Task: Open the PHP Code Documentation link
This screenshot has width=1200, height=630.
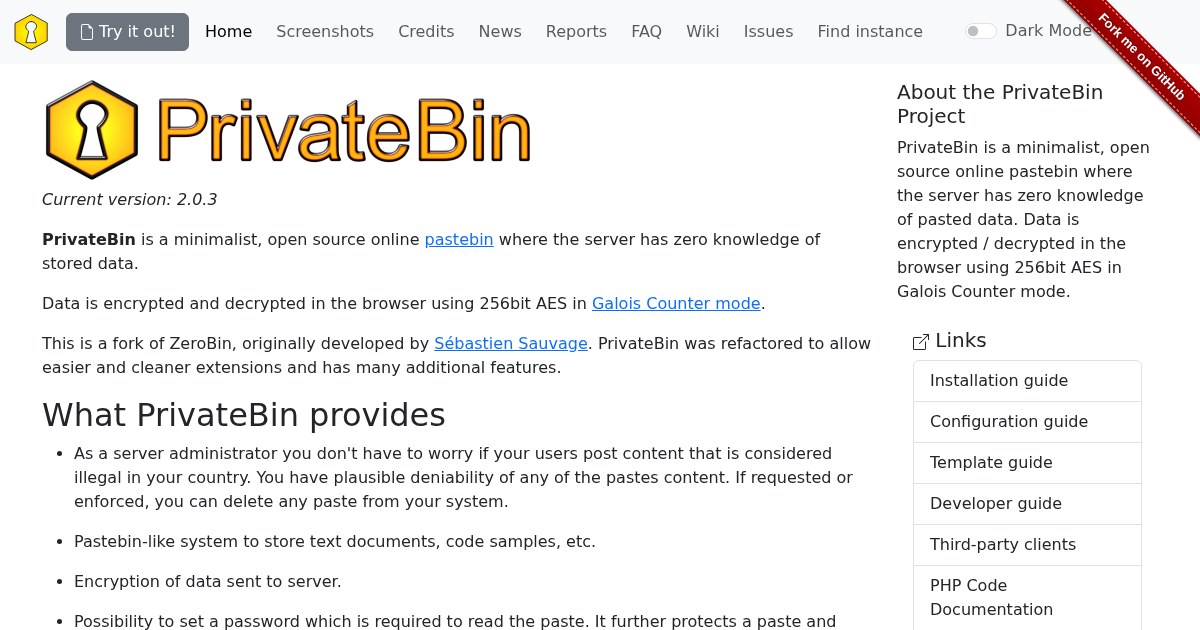Action: click(1027, 598)
